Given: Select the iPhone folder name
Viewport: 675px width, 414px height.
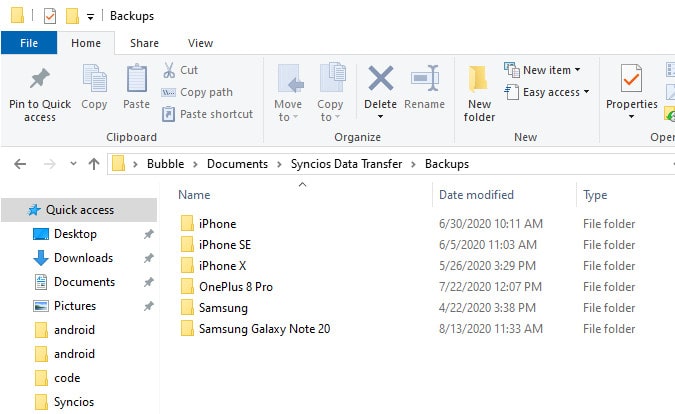Looking at the screenshot, I should [217, 224].
